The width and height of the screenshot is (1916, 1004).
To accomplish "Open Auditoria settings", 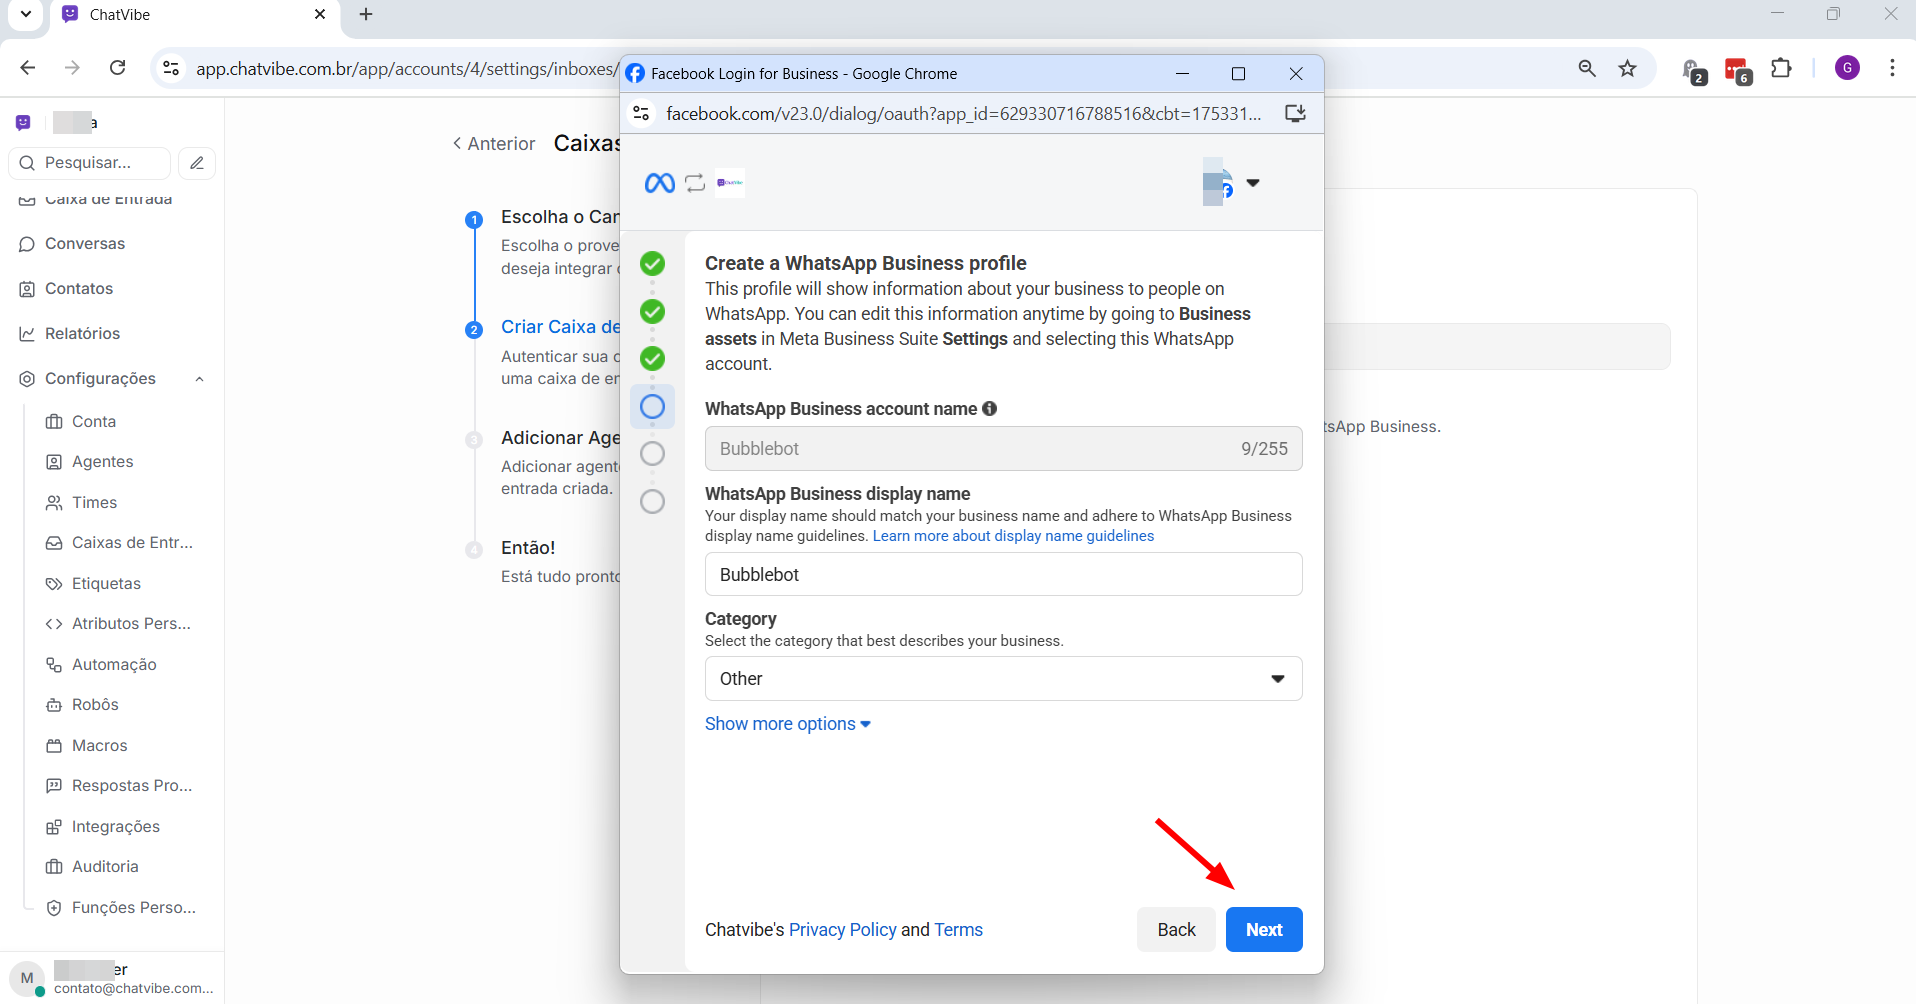I will (105, 866).
